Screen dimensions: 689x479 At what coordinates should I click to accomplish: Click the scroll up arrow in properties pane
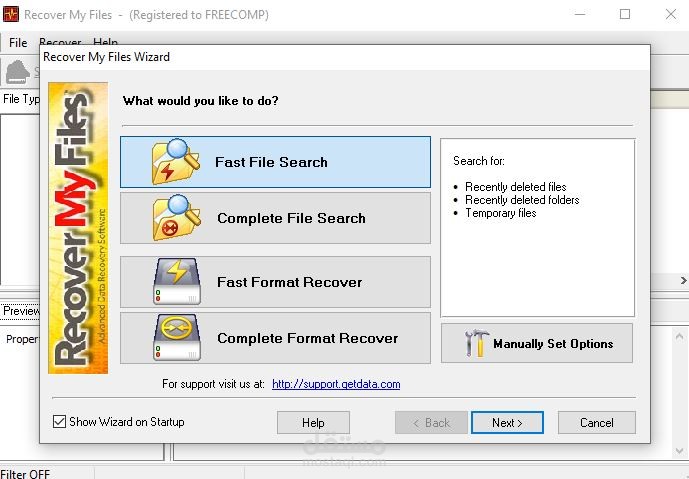click(679, 337)
